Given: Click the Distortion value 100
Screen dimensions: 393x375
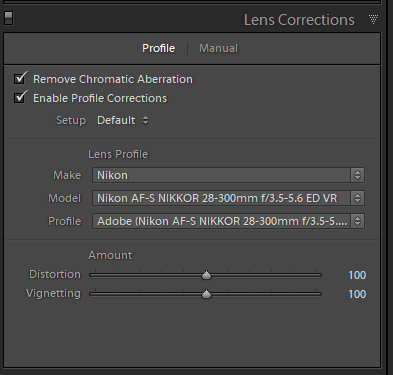Looking at the screenshot, I should pyautogui.click(x=357, y=275).
